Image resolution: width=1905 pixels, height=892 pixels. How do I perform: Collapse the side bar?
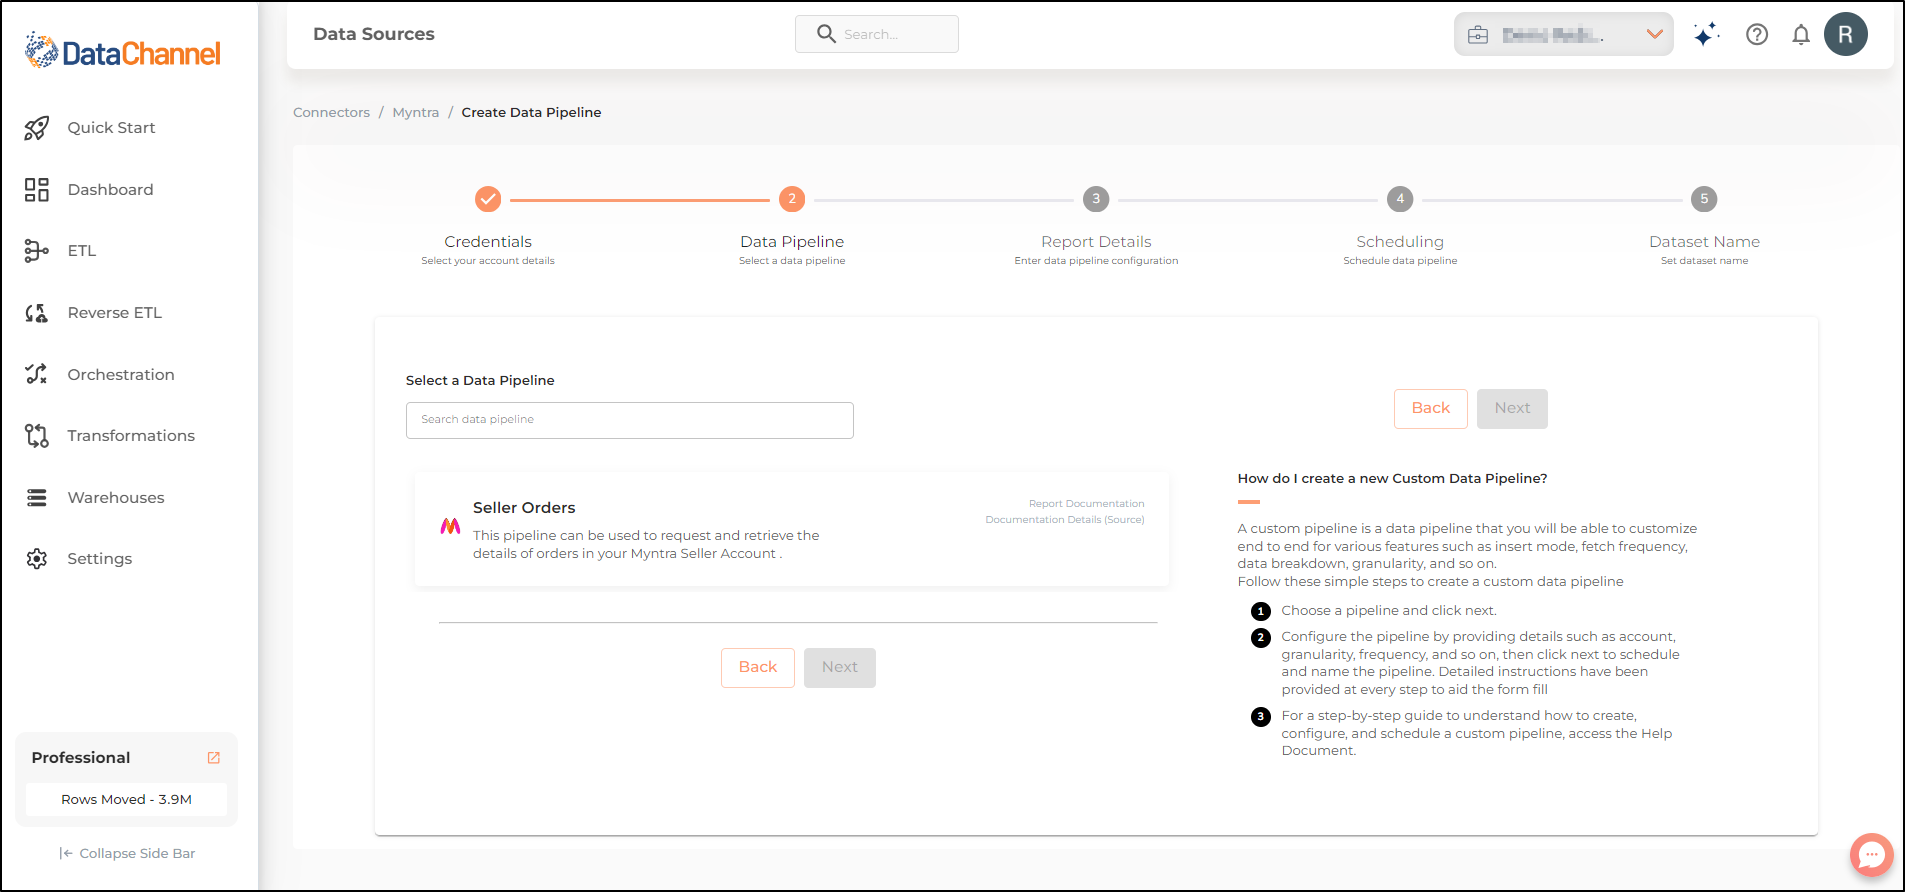tap(127, 854)
